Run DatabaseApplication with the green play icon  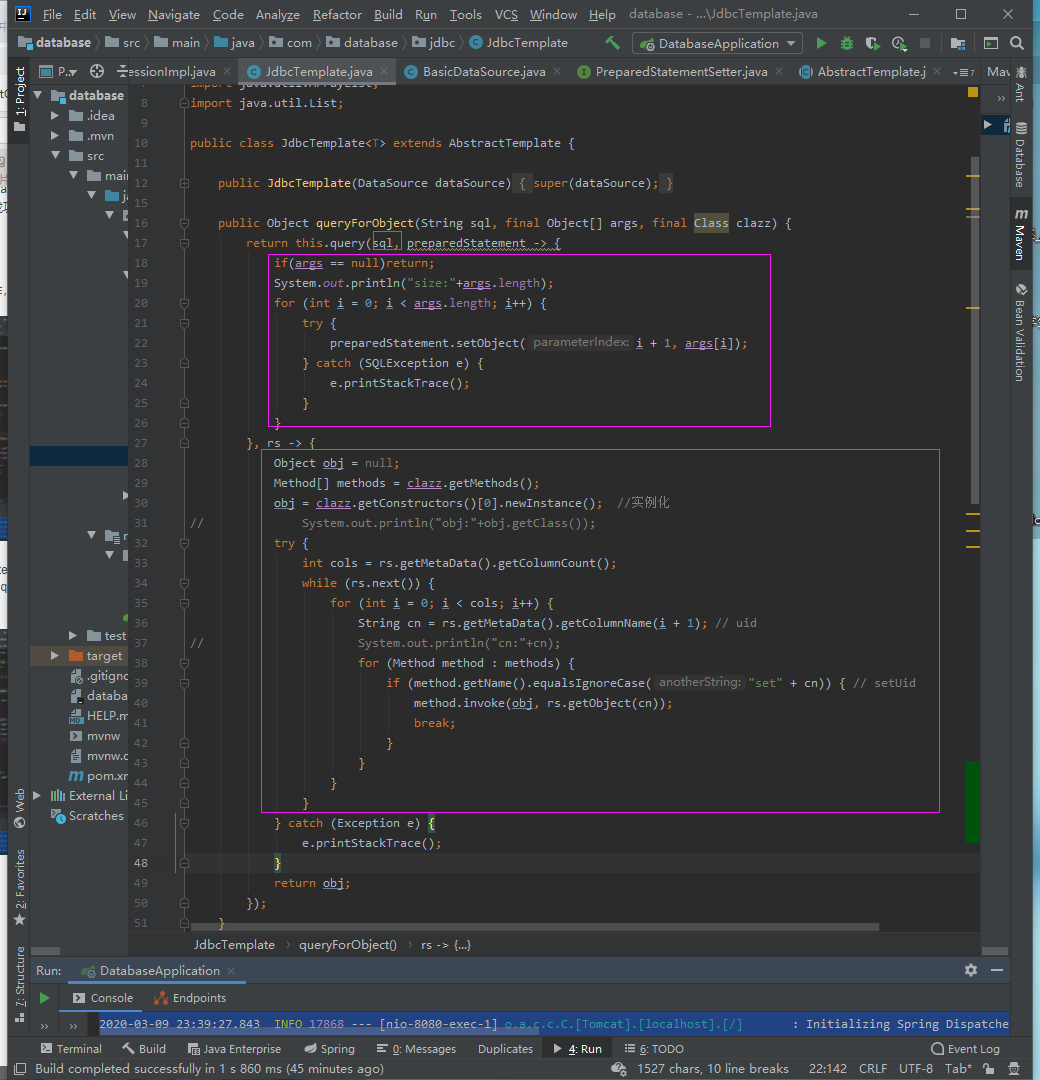tap(821, 43)
